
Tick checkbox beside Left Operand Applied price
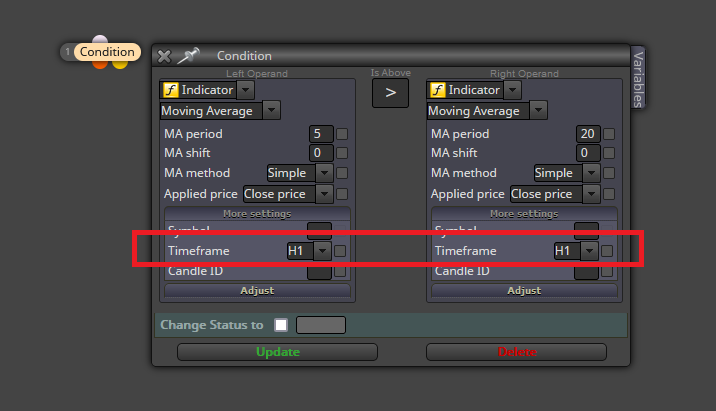click(x=342, y=194)
